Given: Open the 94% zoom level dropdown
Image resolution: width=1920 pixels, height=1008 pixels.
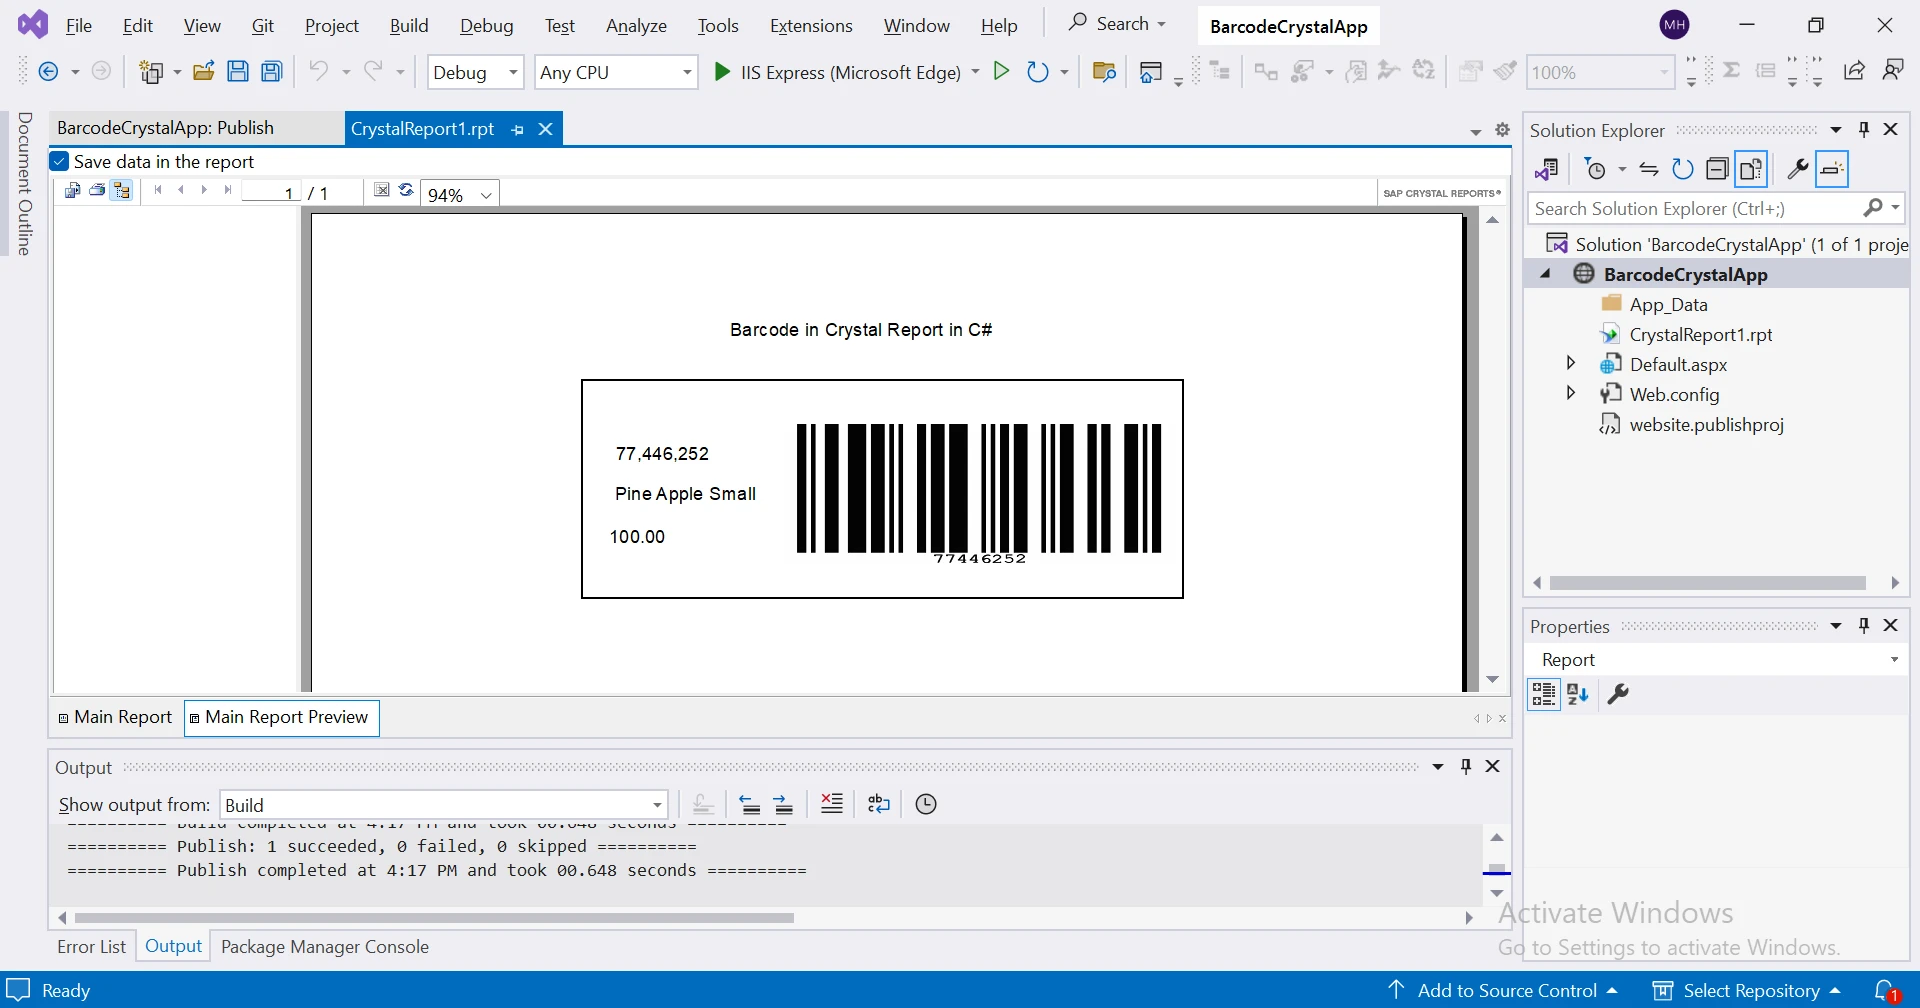Looking at the screenshot, I should [486, 195].
